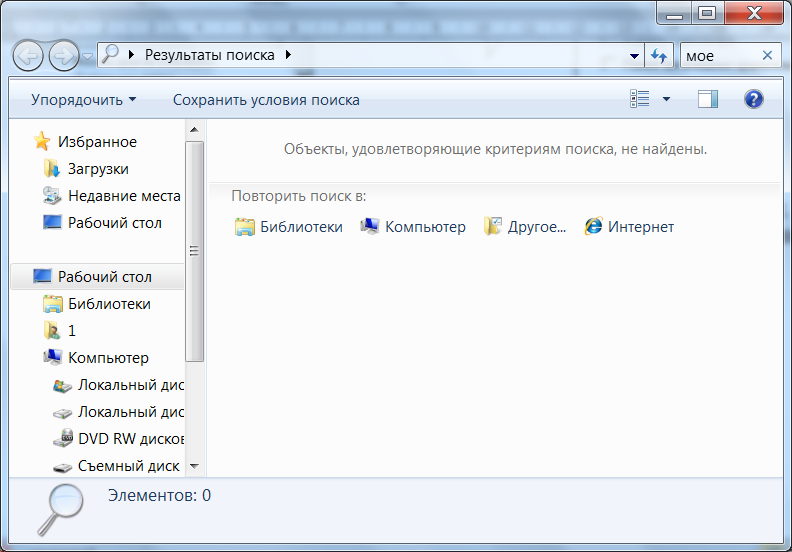The height and width of the screenshot is (552, 792).
Task: Click the Компьютер icon in navigation pane
Action: [x=52, y=357]
